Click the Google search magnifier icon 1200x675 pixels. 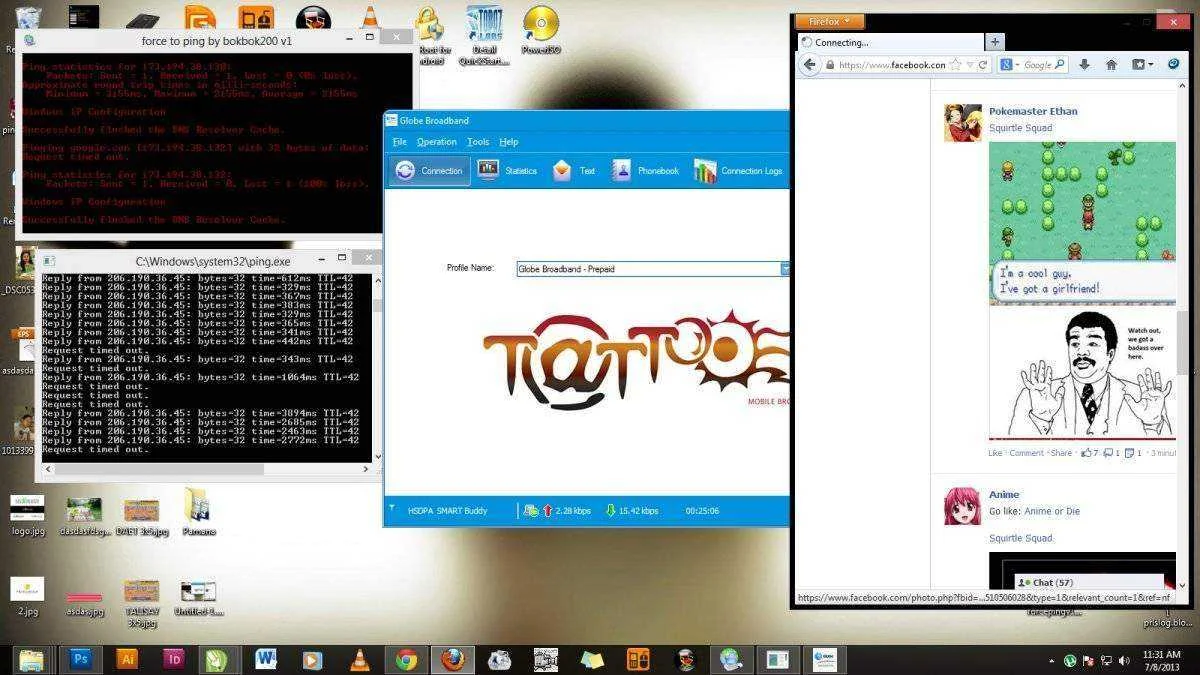click(1059, 65)
